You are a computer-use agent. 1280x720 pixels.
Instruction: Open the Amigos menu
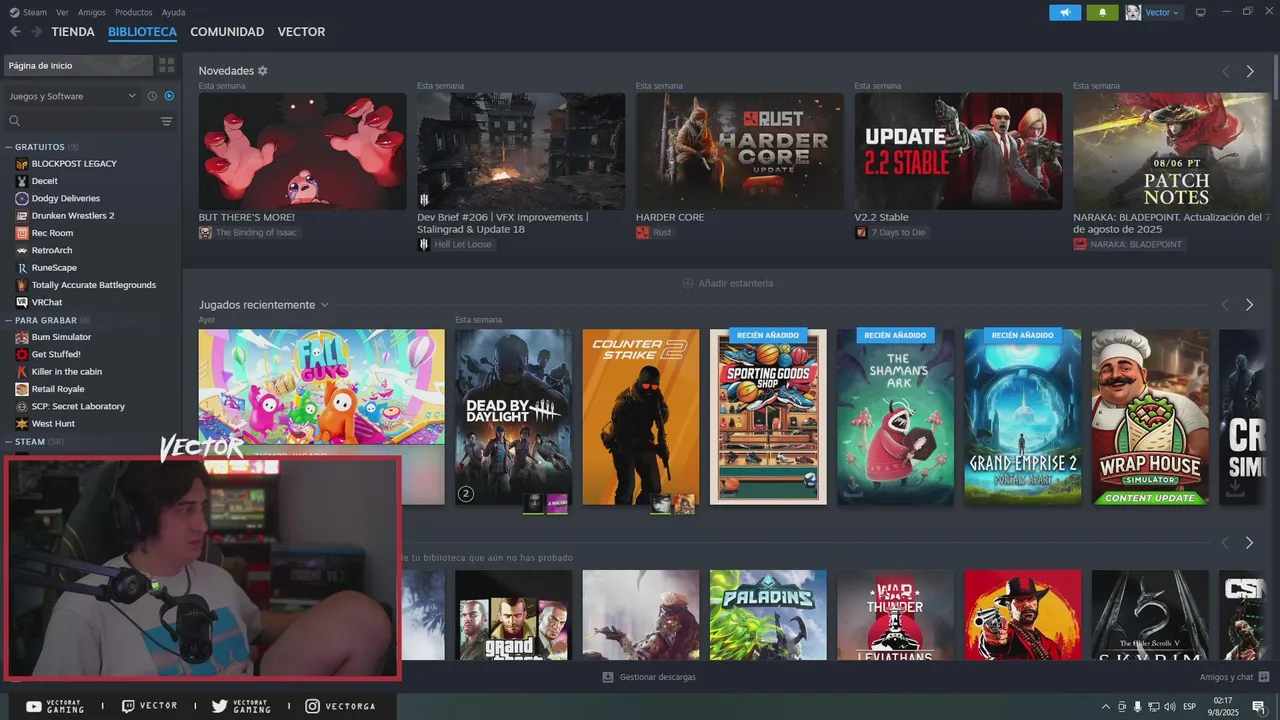(91, 12)
